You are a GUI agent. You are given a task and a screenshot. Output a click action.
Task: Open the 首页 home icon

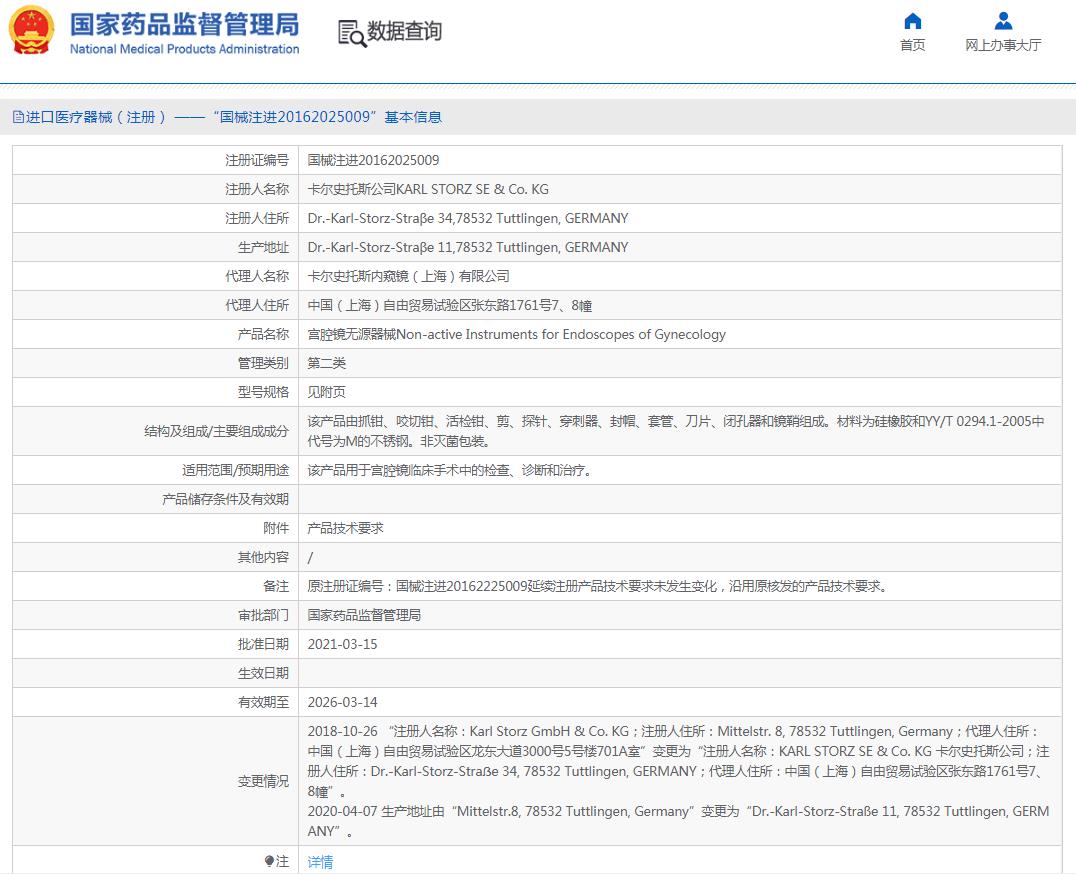pyautogui.click(x=912, y=21)
